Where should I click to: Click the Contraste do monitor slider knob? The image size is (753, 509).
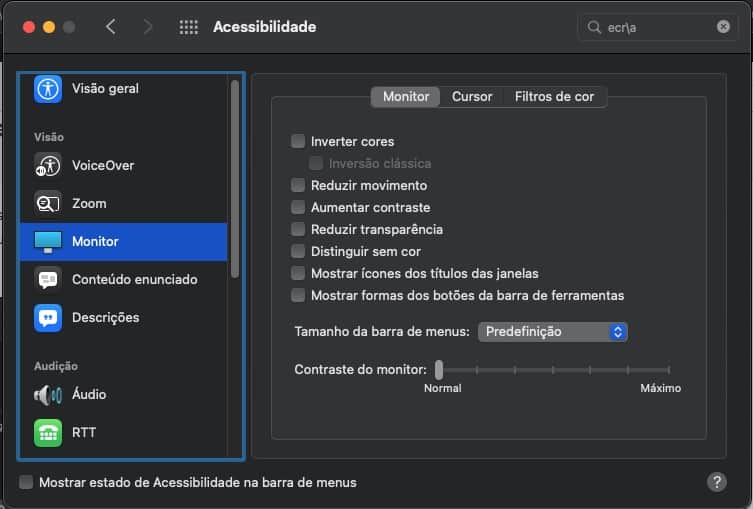439,369
